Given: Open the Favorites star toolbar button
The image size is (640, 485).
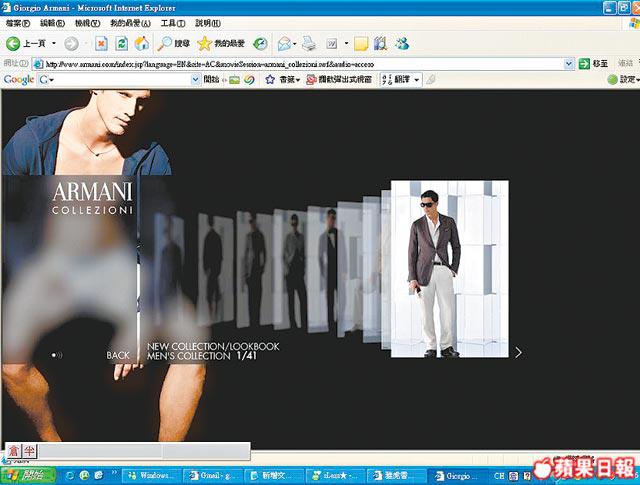Looking at the screenshot, I should point(221,43).
